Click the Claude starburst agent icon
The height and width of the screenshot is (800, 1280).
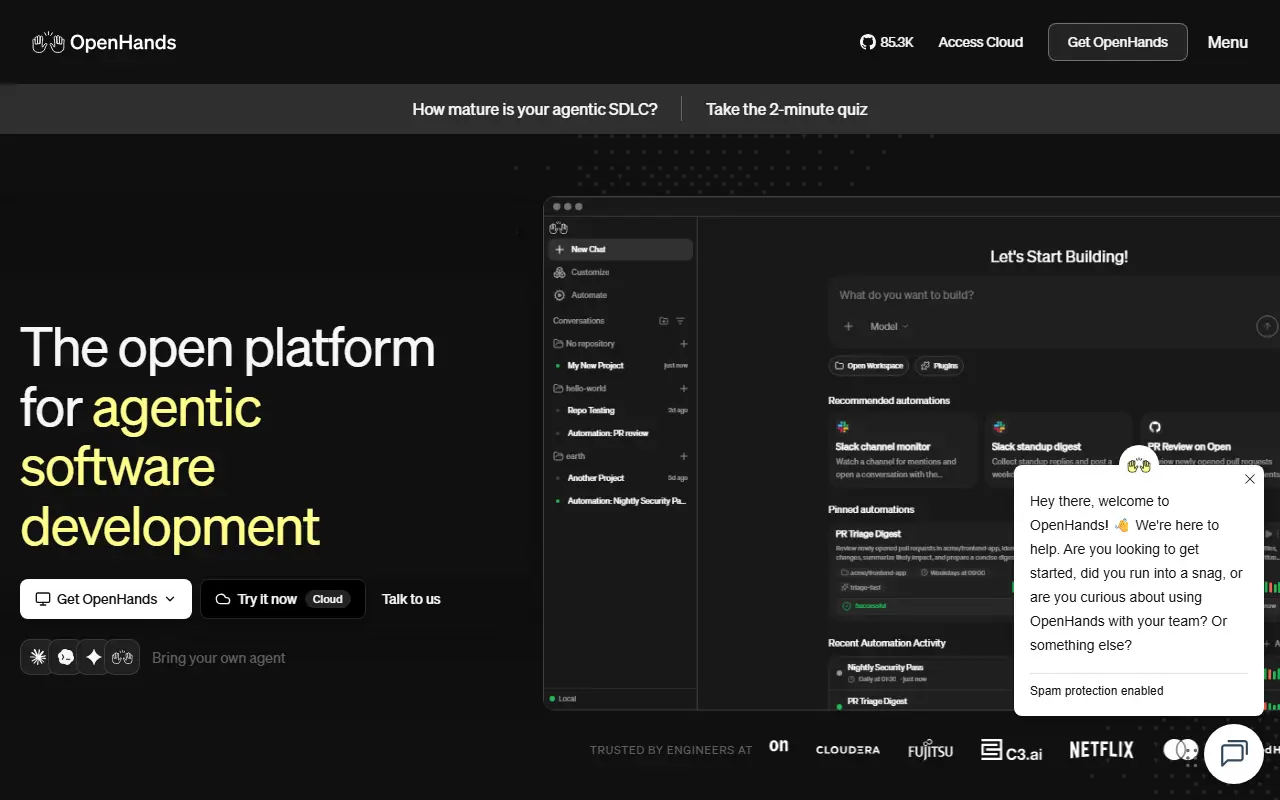pos(38,657)
